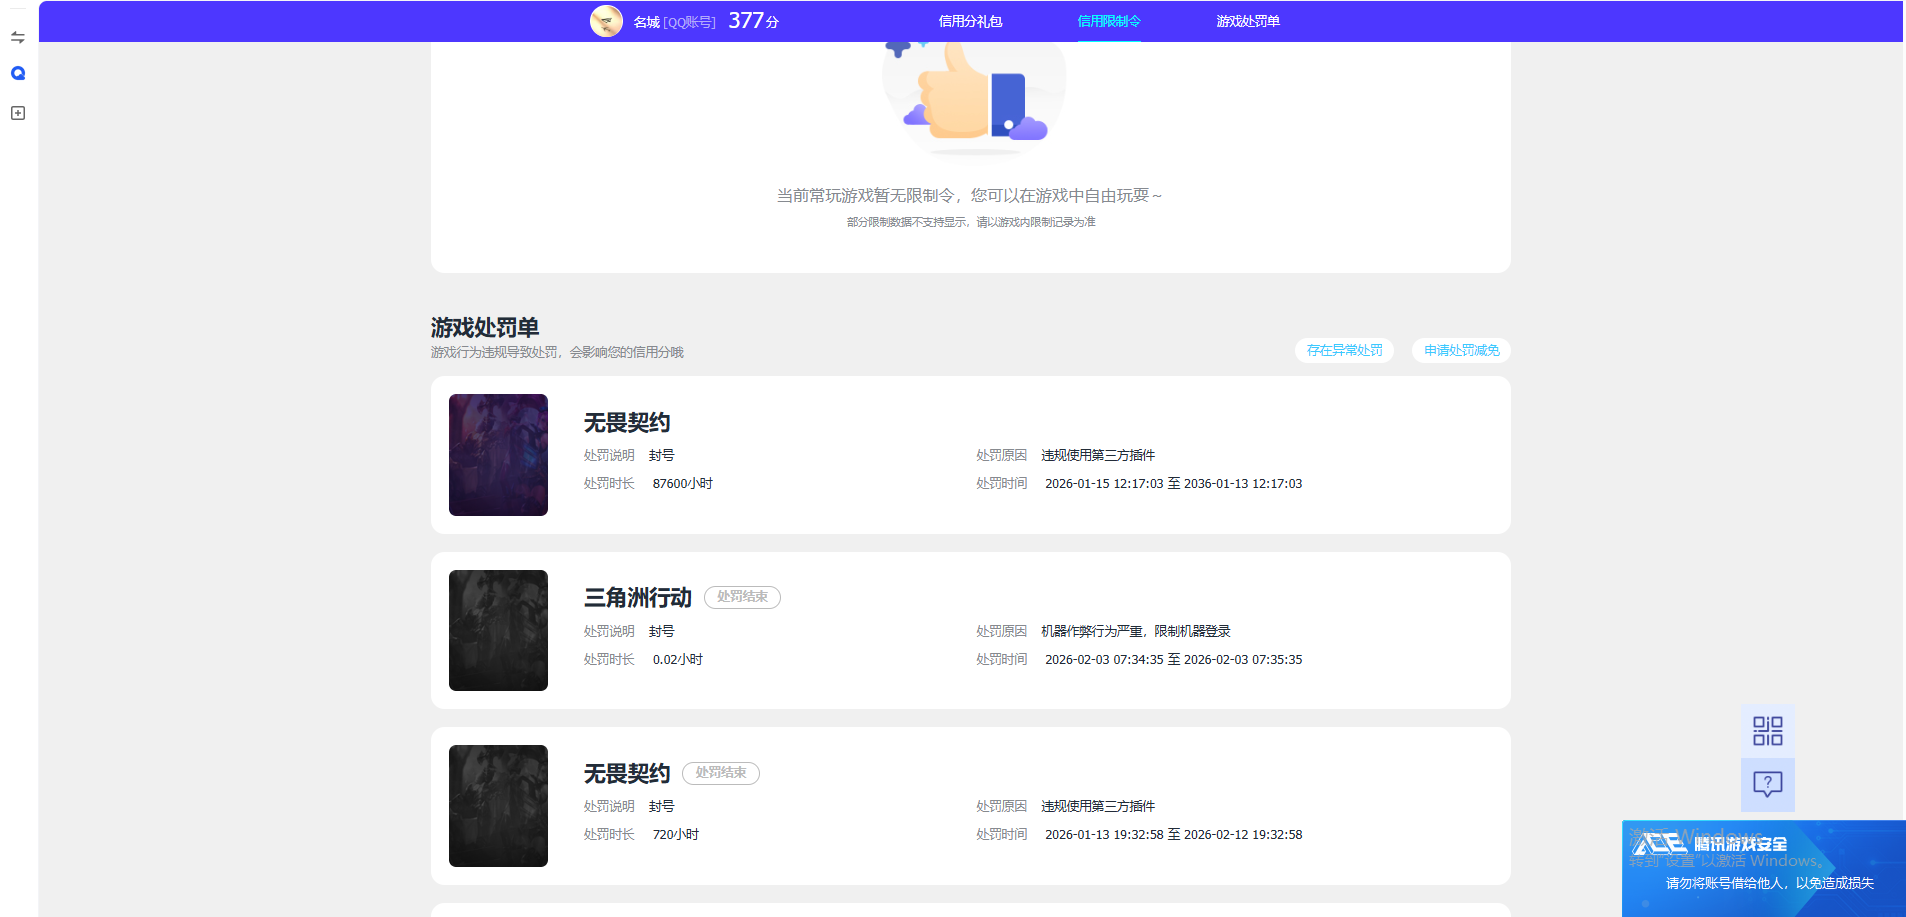Click the ACE 腾讯游戏安全 logo
The image size is (1906, 917).
point(1710,845)
